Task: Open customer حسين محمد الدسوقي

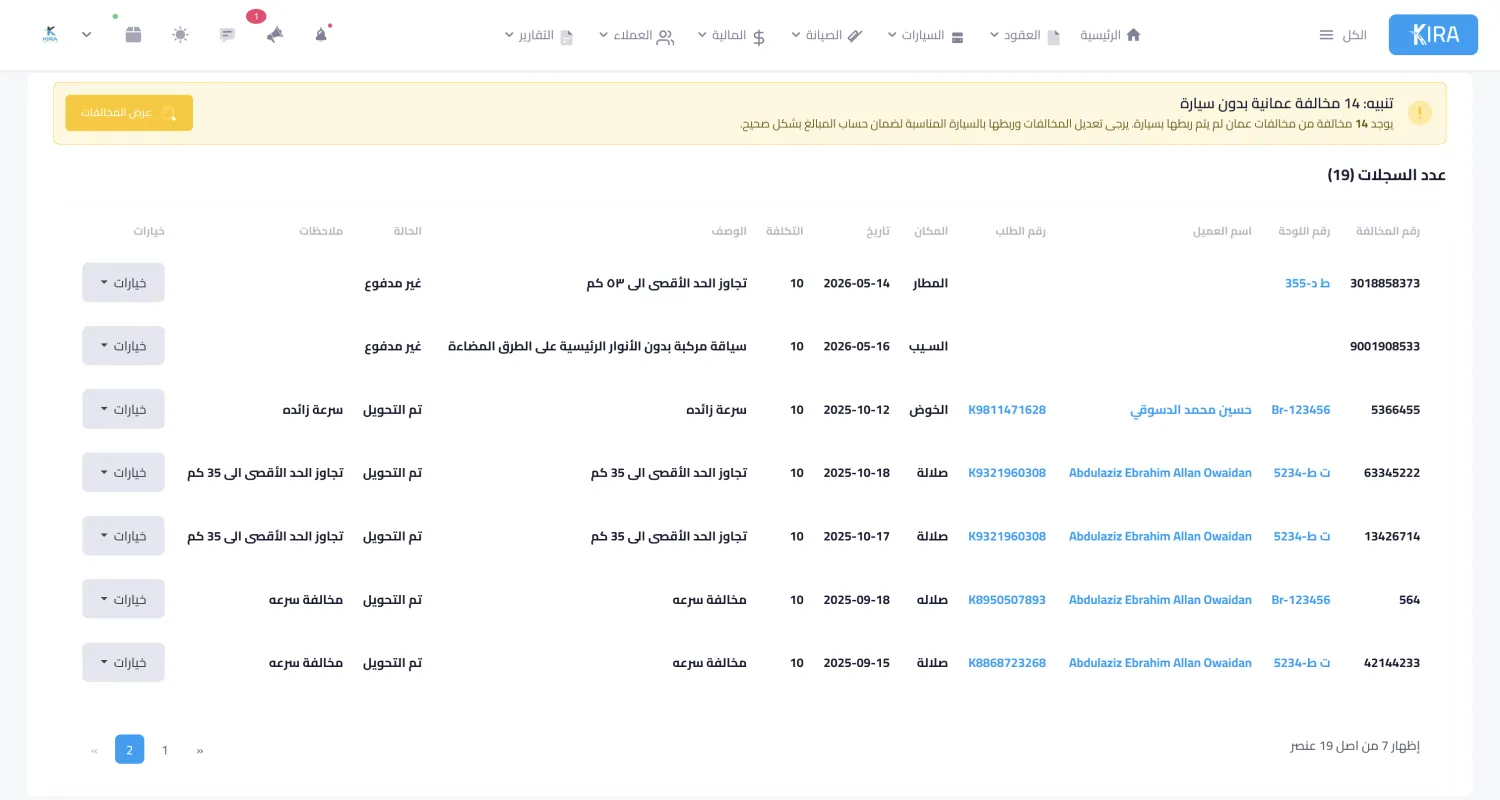Action: point(1191,410)
